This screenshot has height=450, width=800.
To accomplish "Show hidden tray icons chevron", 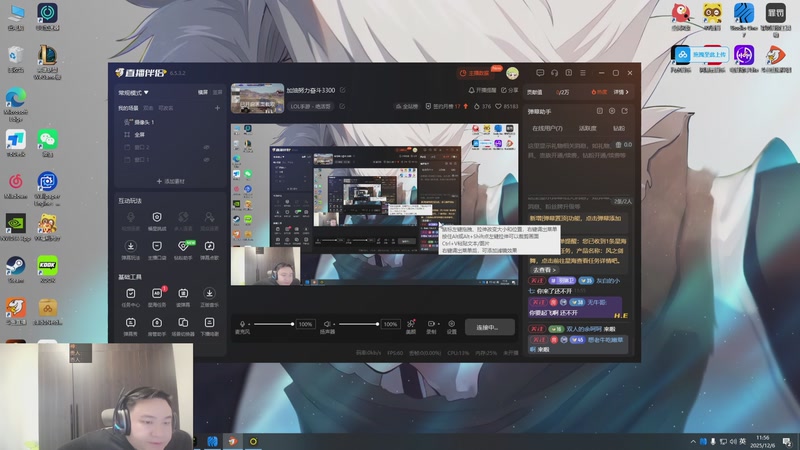I will click(693, 441).
